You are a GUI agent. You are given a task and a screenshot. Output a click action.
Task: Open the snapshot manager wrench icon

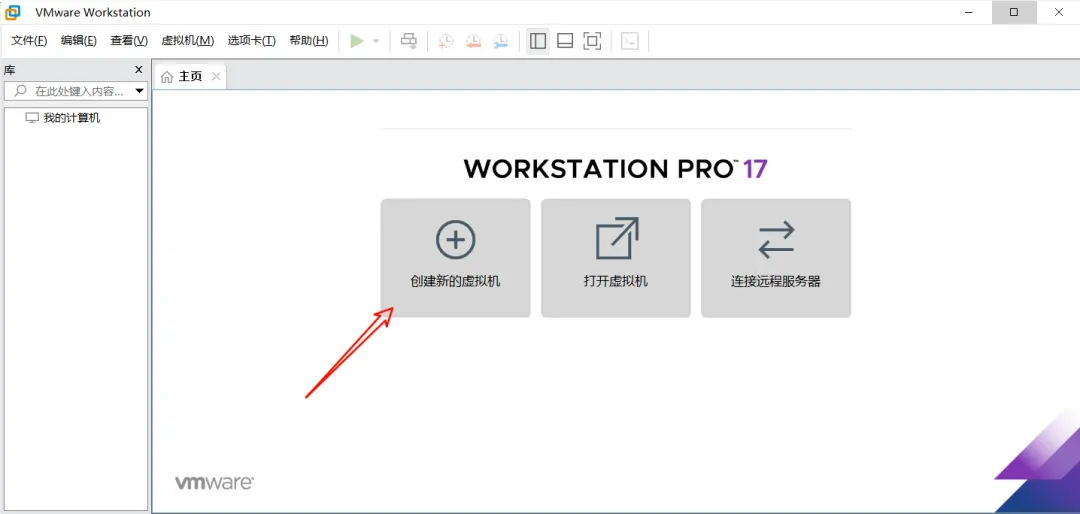tap(501, 41)
